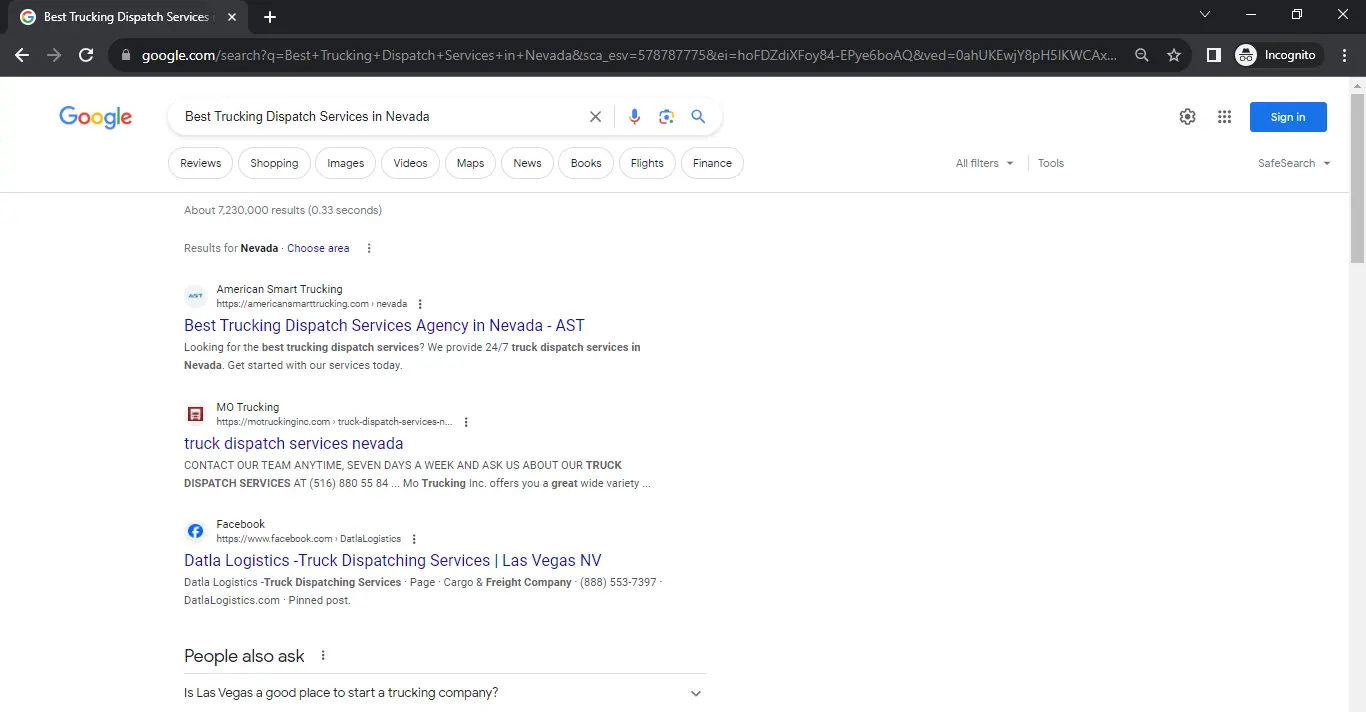Open Google settings gear icon
This screenshot has height=712, width=1366.
tap(1187, 117)
